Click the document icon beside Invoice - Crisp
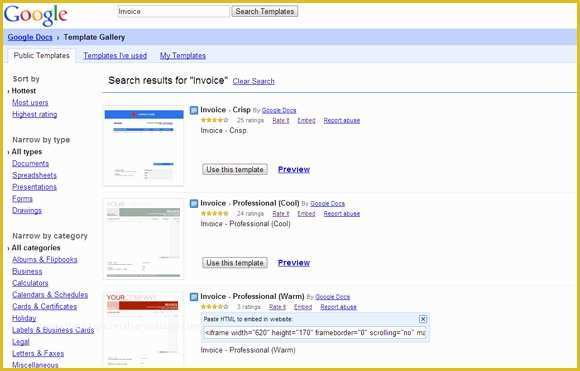This screenshot has height=371, width=580. click(194, 110)
